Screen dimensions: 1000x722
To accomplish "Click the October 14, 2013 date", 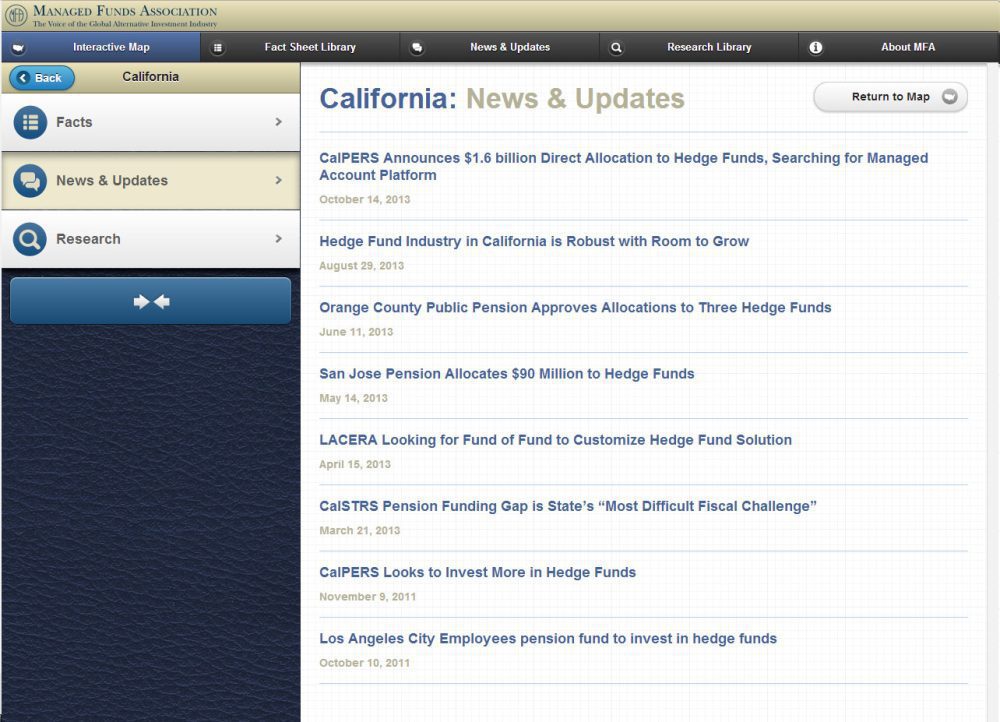I will (365, 200).
